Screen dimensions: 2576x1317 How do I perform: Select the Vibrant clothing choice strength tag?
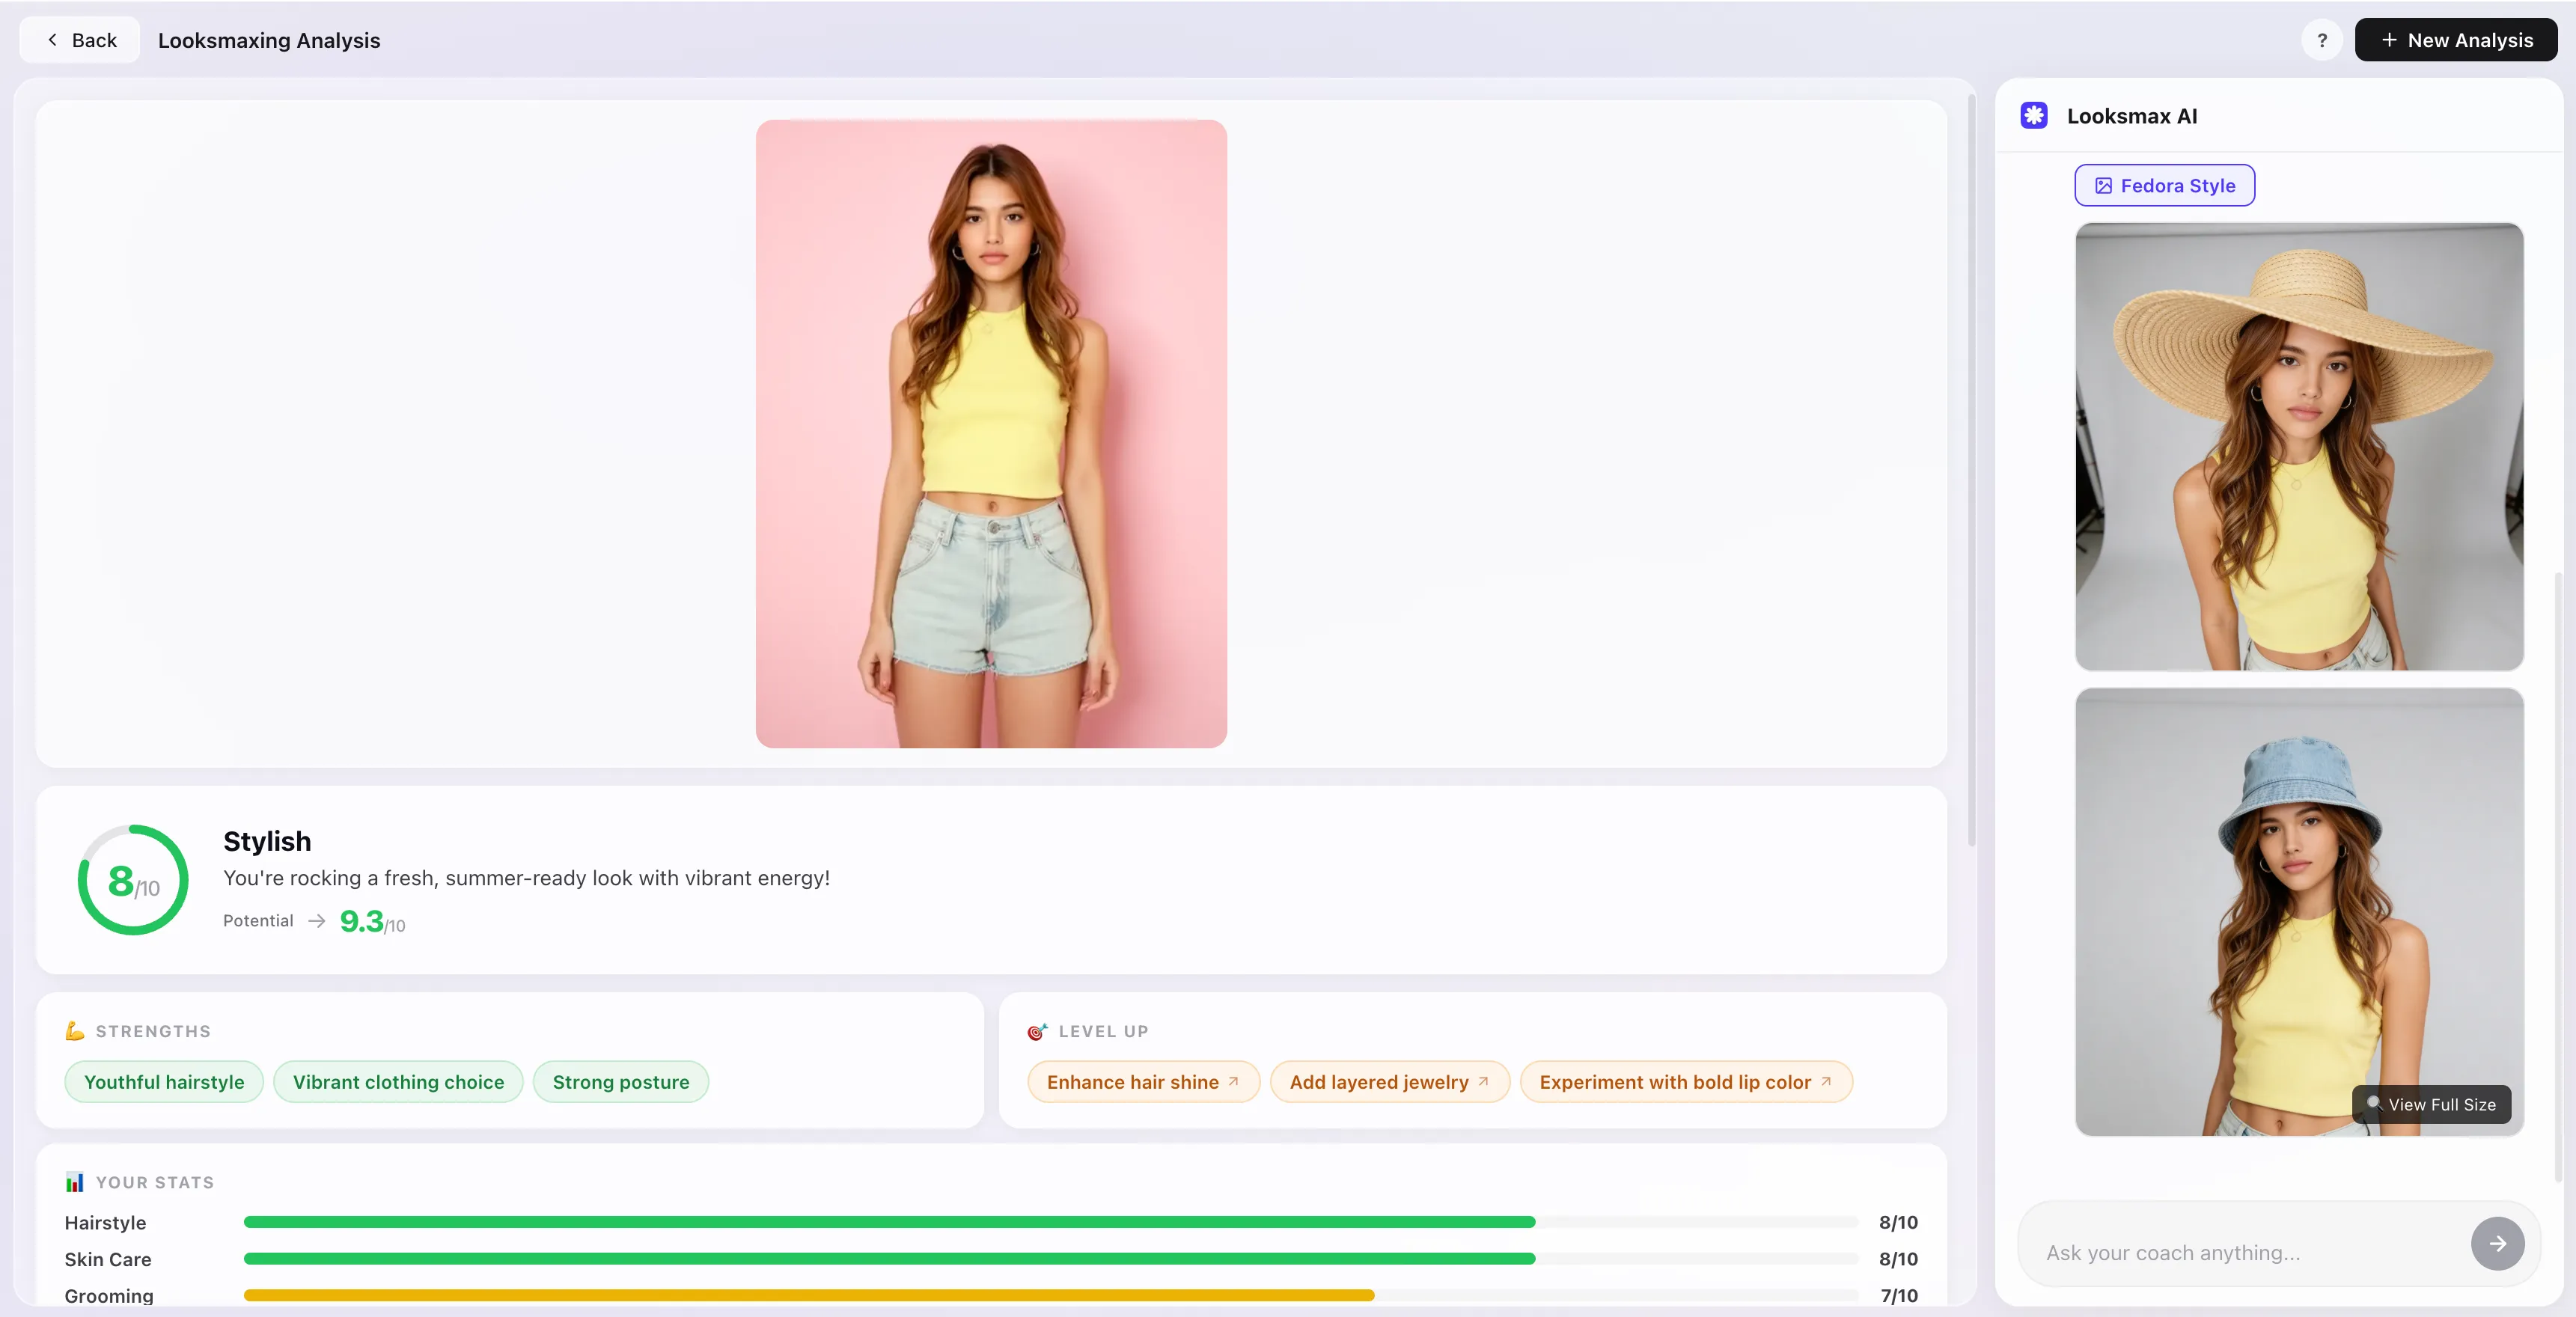[398, 1081]
